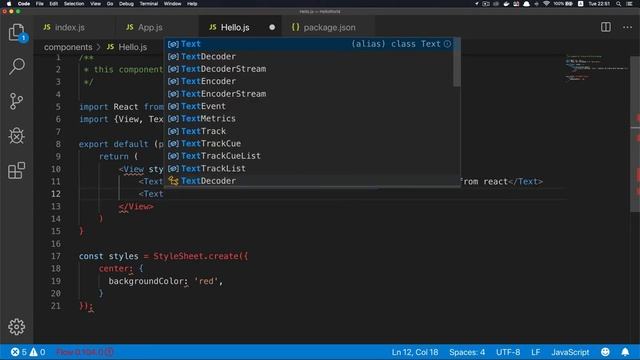Change language mode JavaScript
This screenshot has height=360, width=640.
click(x=570, y=352)
